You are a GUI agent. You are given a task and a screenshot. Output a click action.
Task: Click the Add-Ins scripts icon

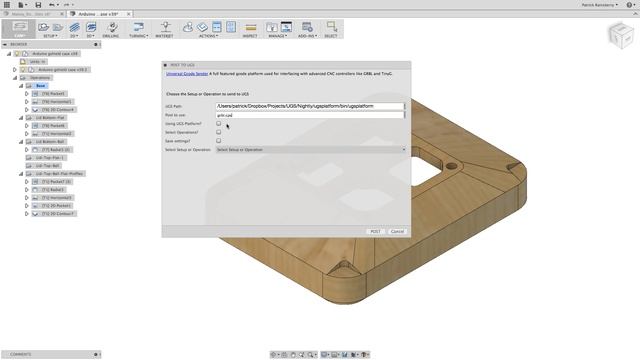point(307,27)
